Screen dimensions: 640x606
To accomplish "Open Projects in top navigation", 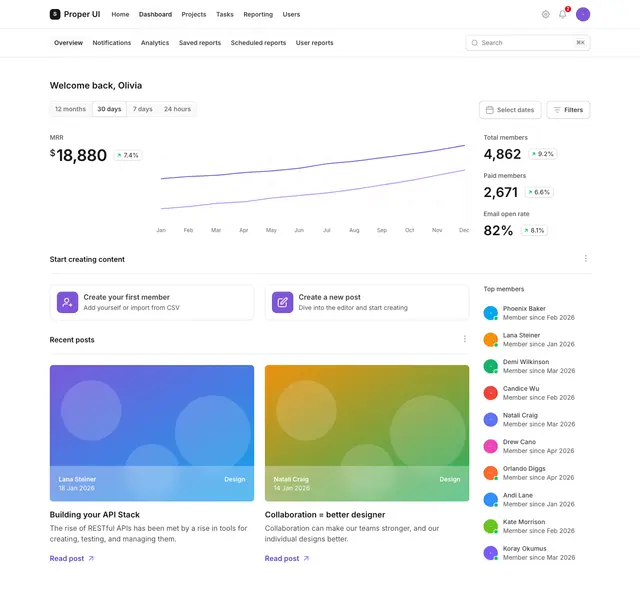I will pos(193,14).
